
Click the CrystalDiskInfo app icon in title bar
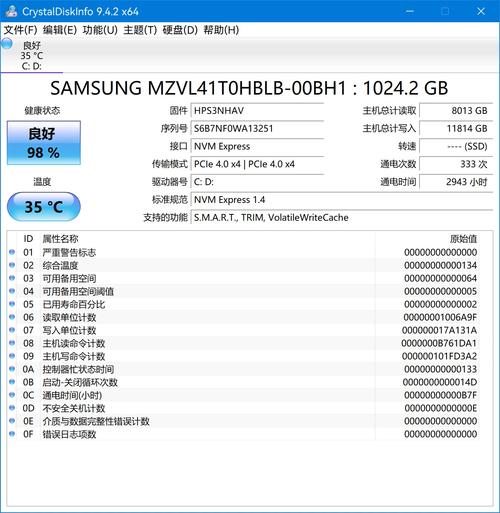(11, 11)
